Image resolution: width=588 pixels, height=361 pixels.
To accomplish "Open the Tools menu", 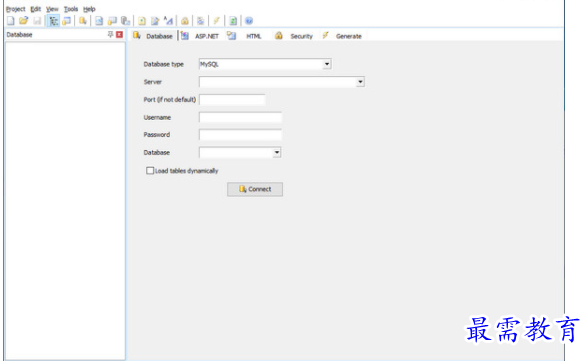I will (x=71, y=9).
